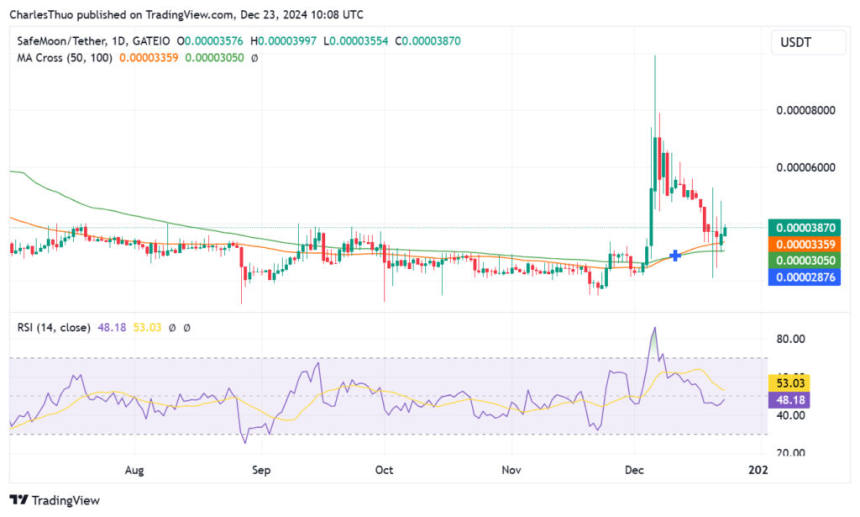Image resolution: width=860 pixels, height=517 pixels.
Task: Click the 0.00008000 level on the price scale
Action: coord(806,110)
